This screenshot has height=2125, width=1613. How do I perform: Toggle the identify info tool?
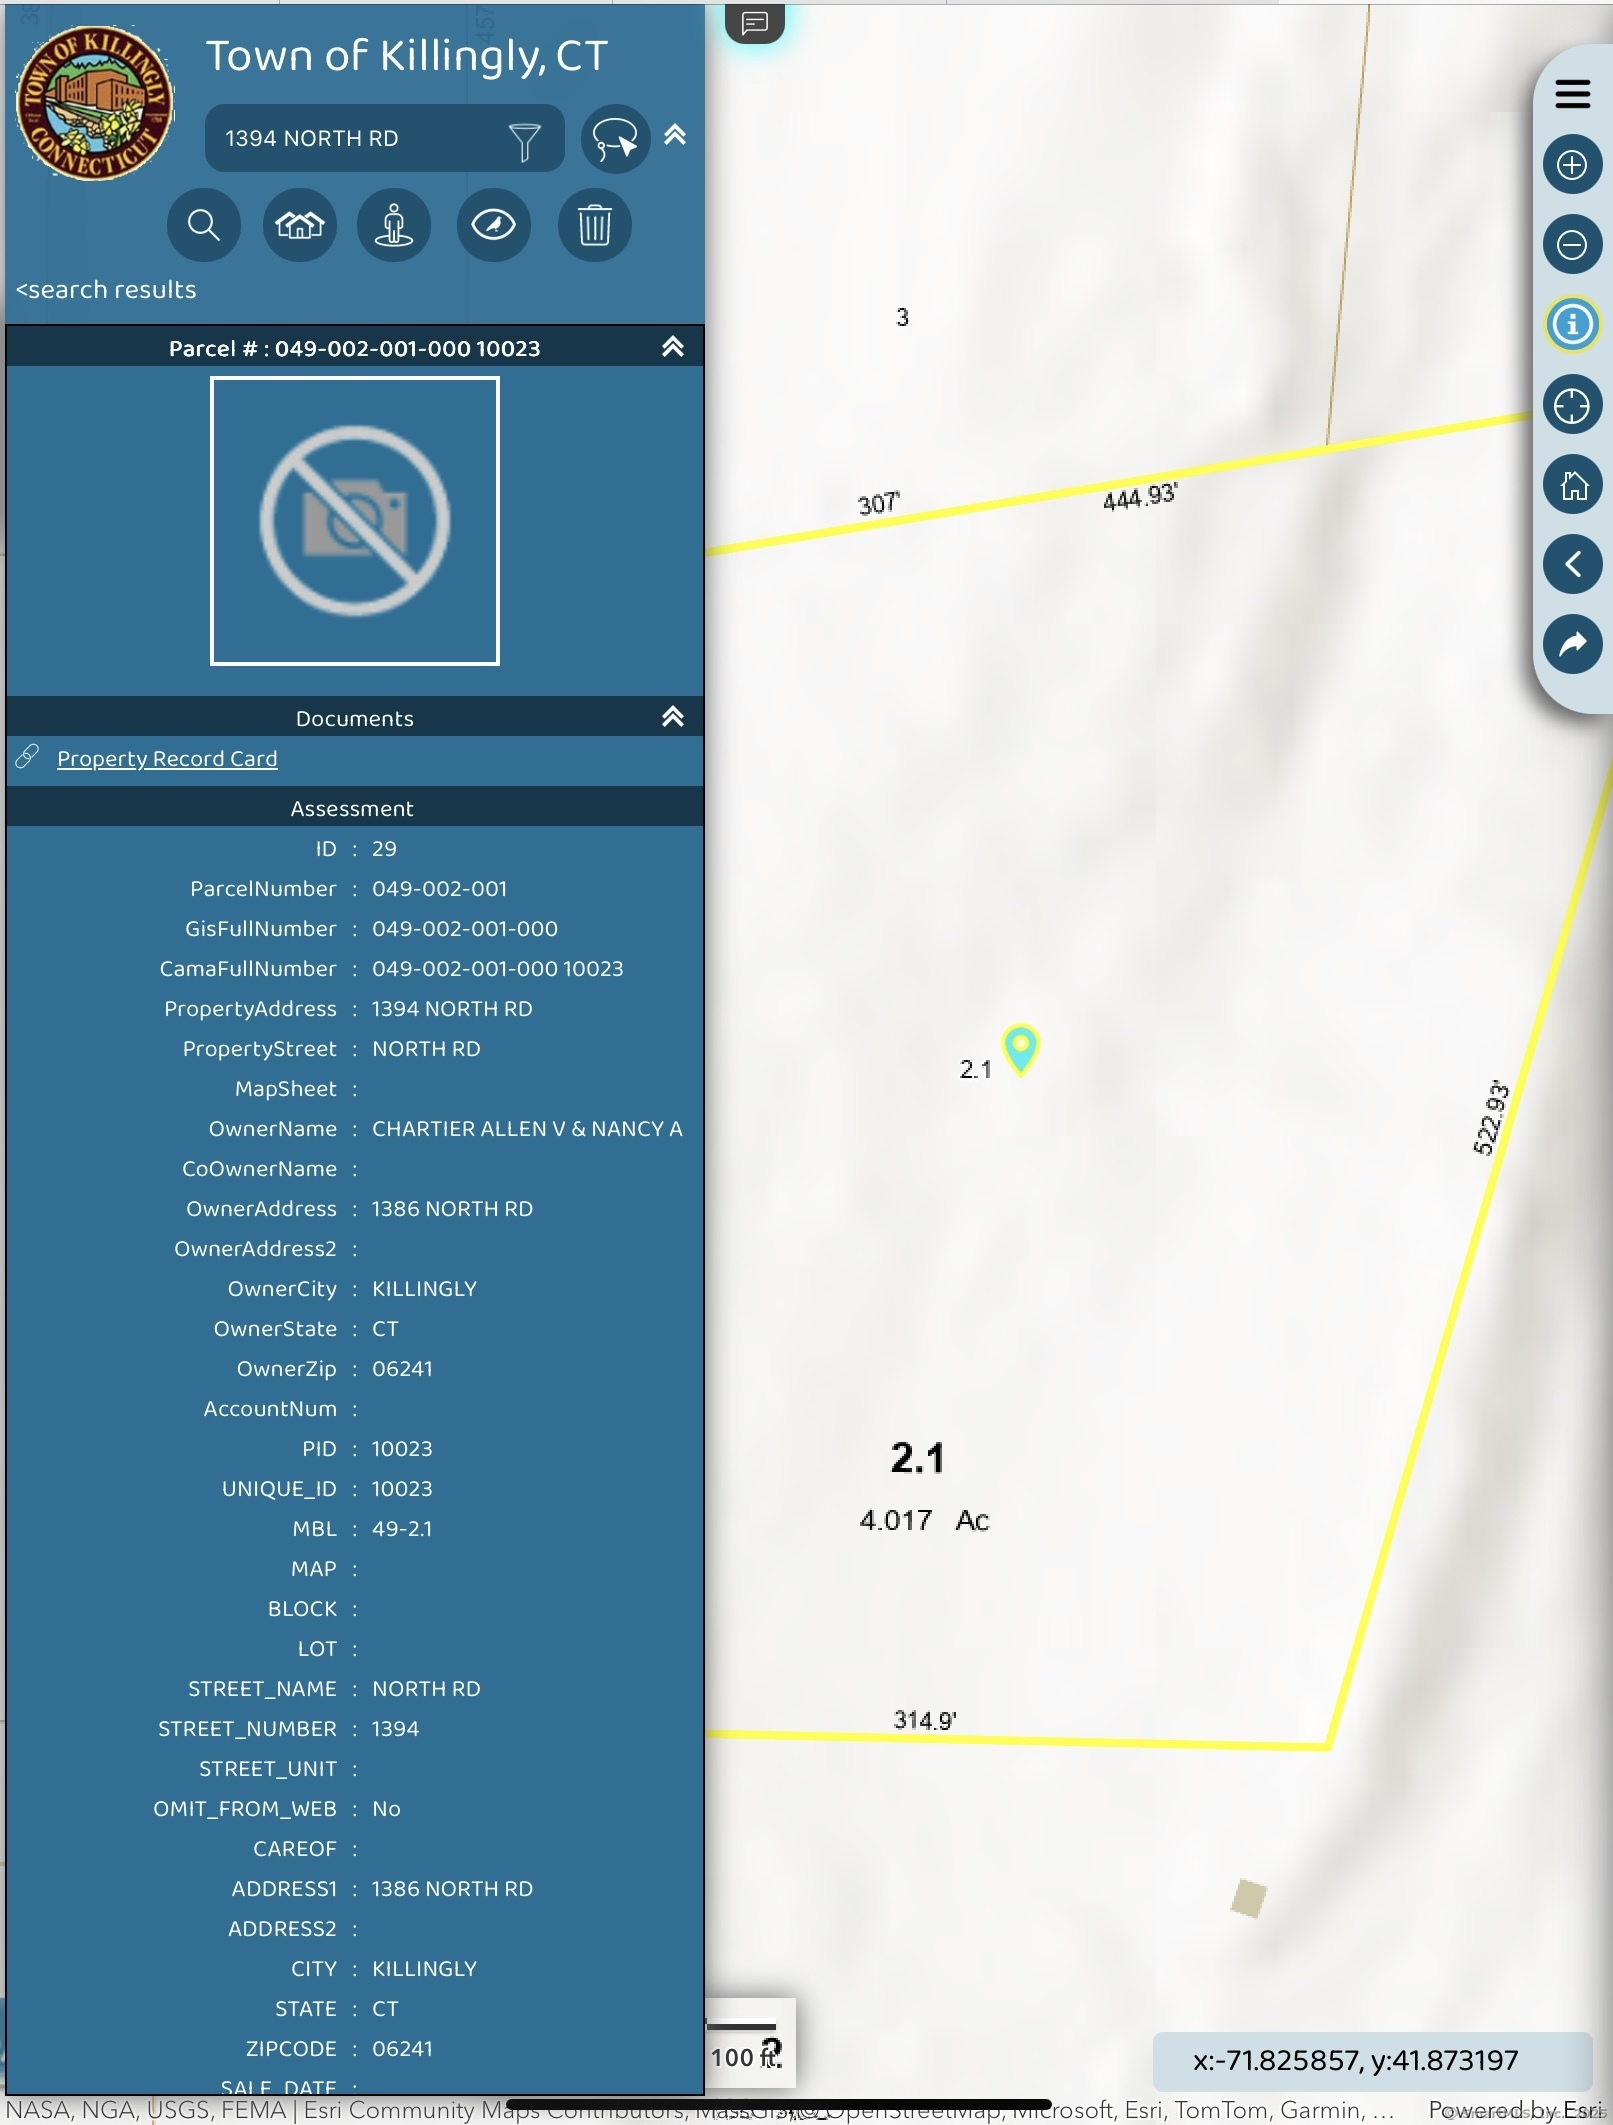1571,325
